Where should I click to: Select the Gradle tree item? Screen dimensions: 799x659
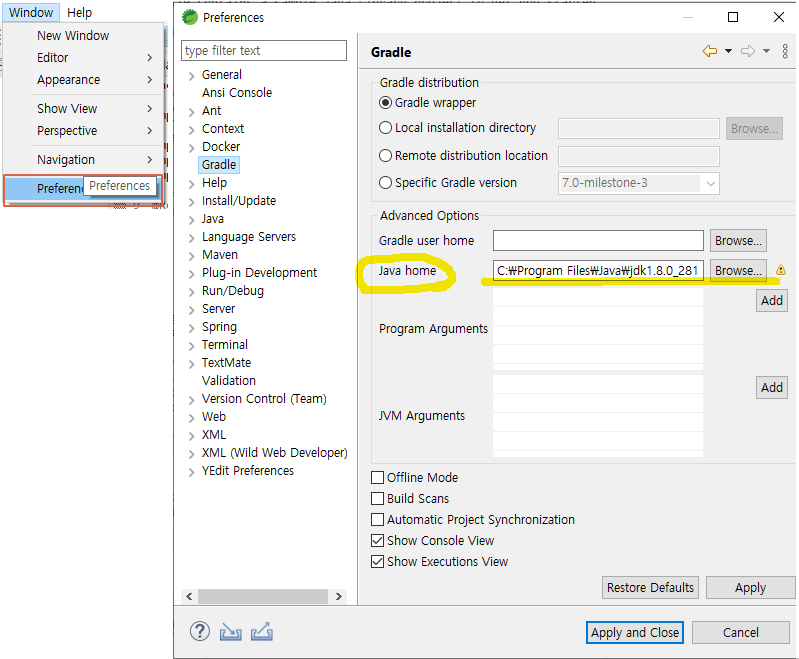tap(219, 165)
